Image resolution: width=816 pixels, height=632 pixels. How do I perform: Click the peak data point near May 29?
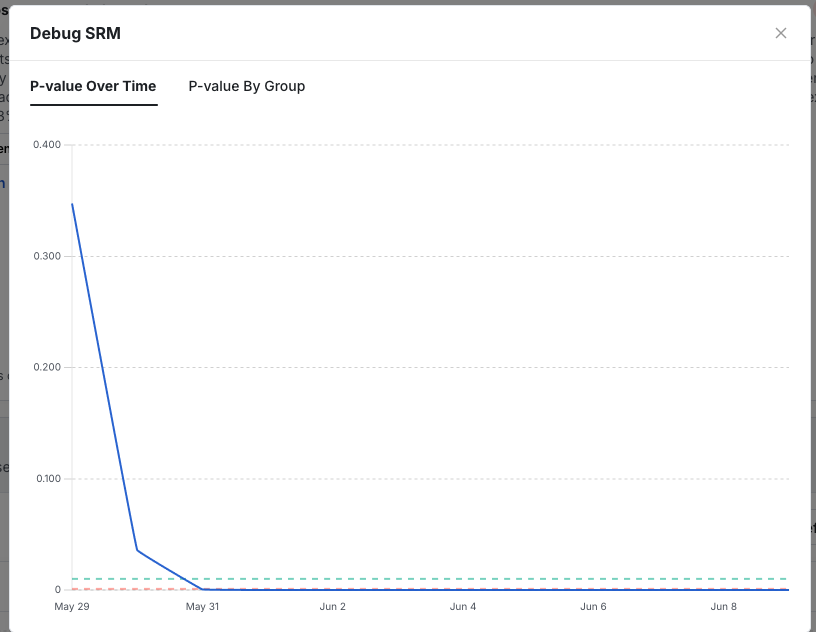[x=72, y=204]
